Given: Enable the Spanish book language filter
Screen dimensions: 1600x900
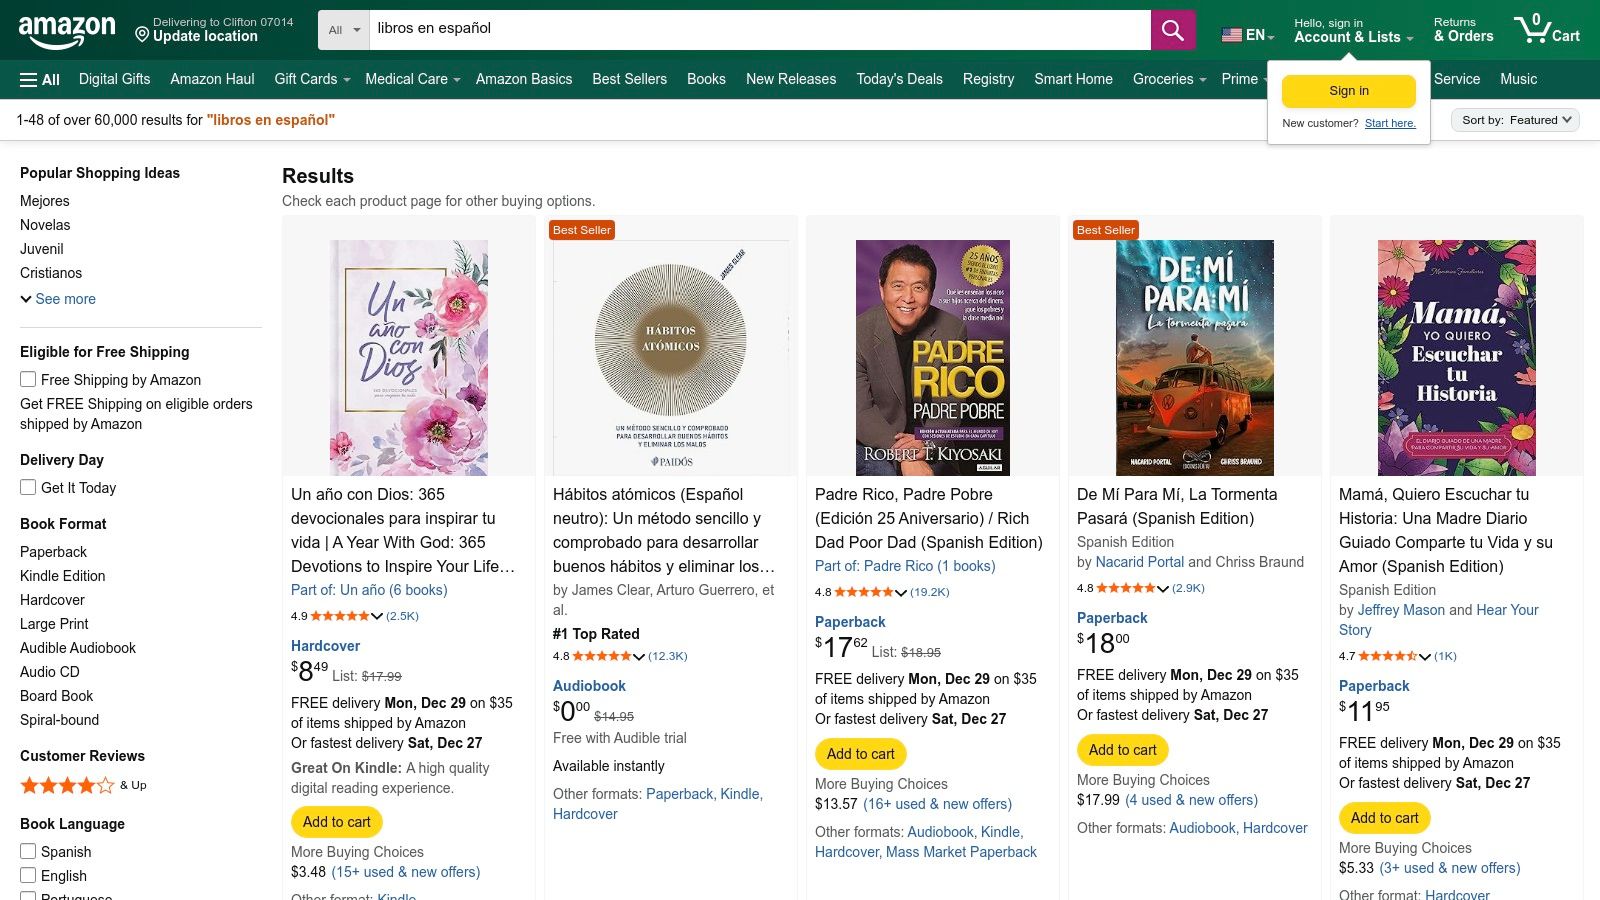Looking at the screenshot, I should 27,851.
